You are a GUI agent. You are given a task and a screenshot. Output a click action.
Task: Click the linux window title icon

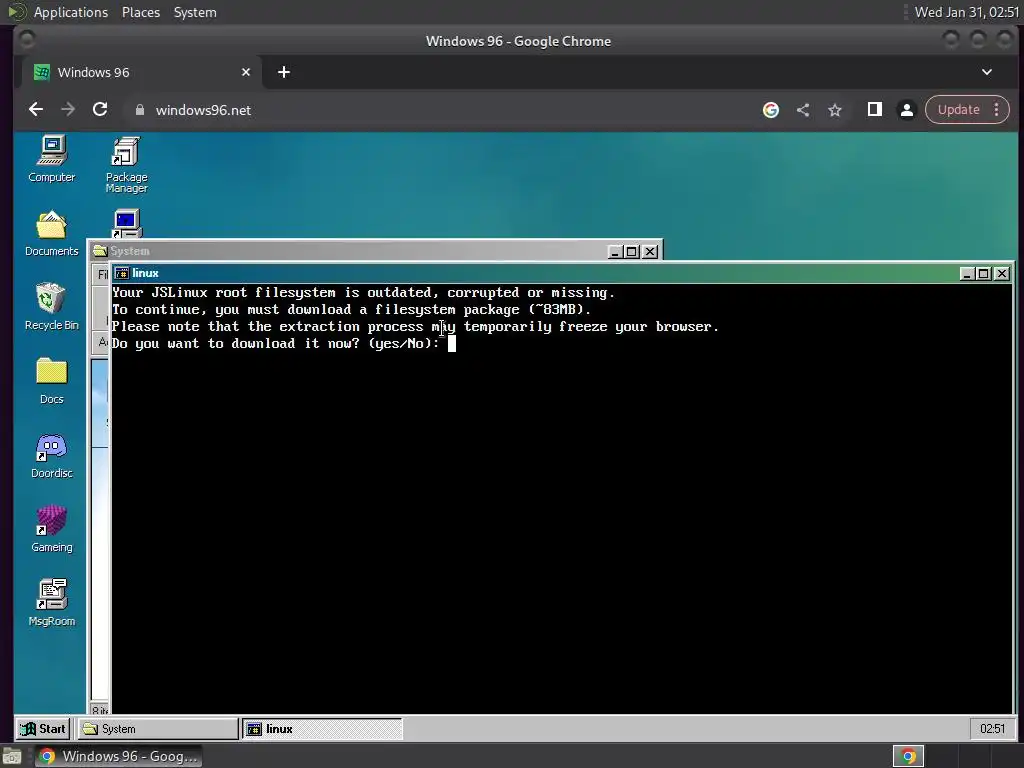click(121, 273)
